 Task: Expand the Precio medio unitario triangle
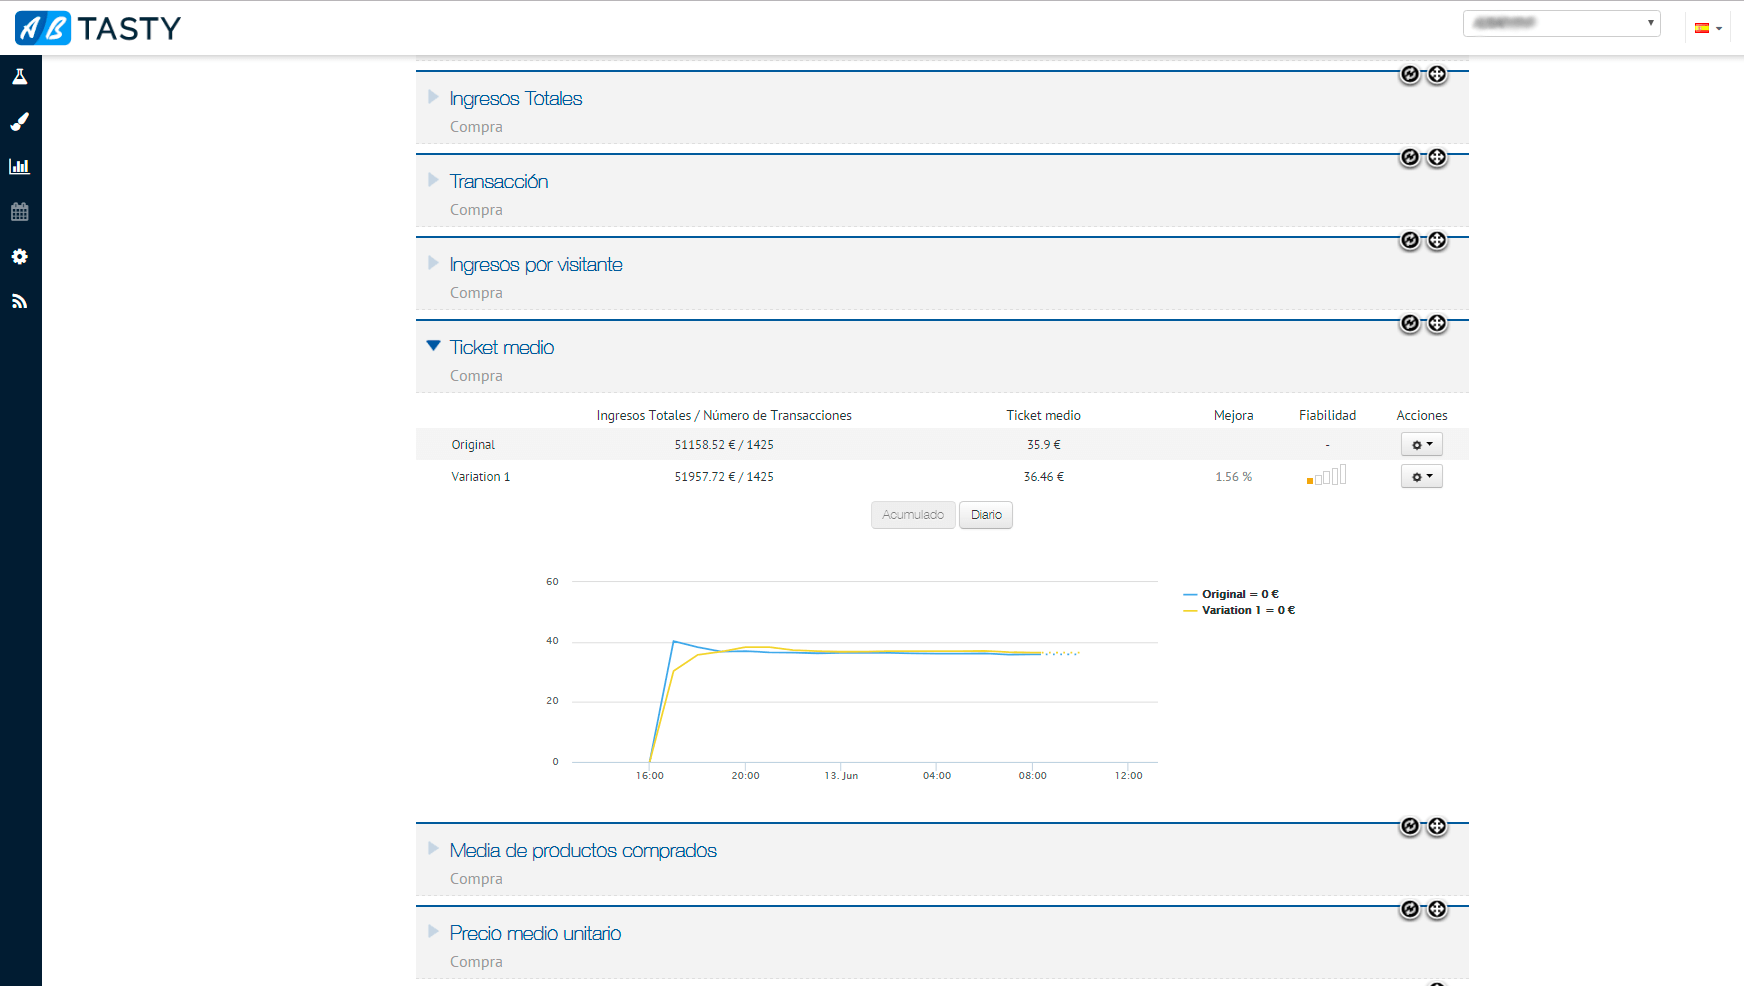click(x=433, y=932)
